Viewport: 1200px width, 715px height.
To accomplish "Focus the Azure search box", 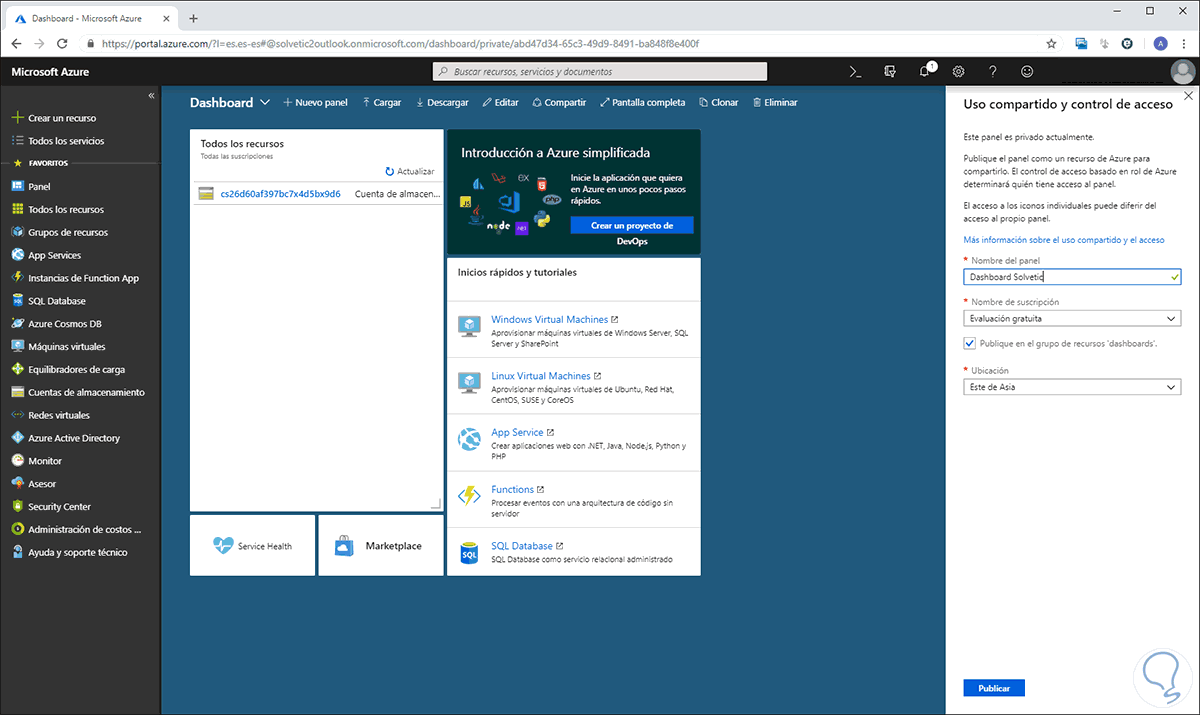I will pos(600,72).
